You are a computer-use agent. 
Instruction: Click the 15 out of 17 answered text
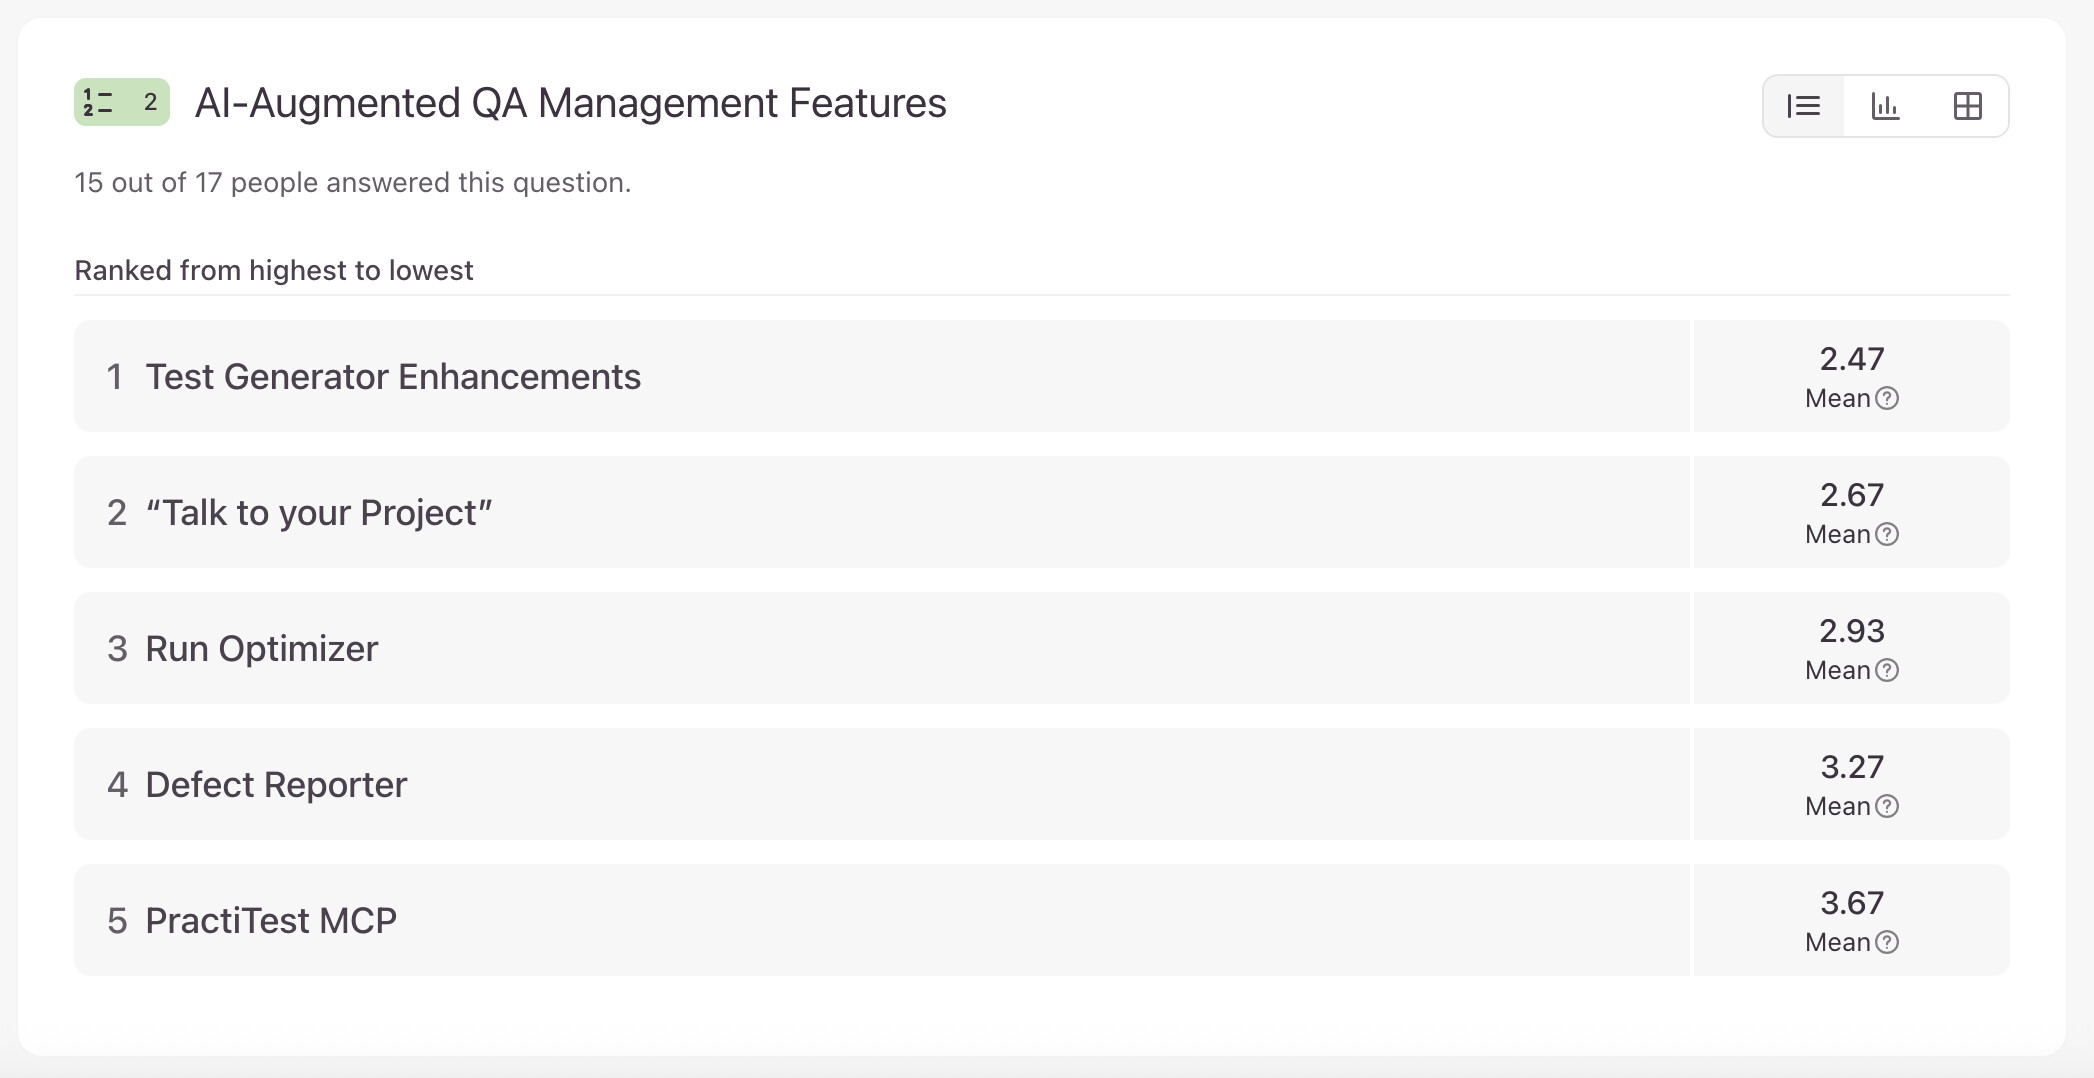[352, 183]
